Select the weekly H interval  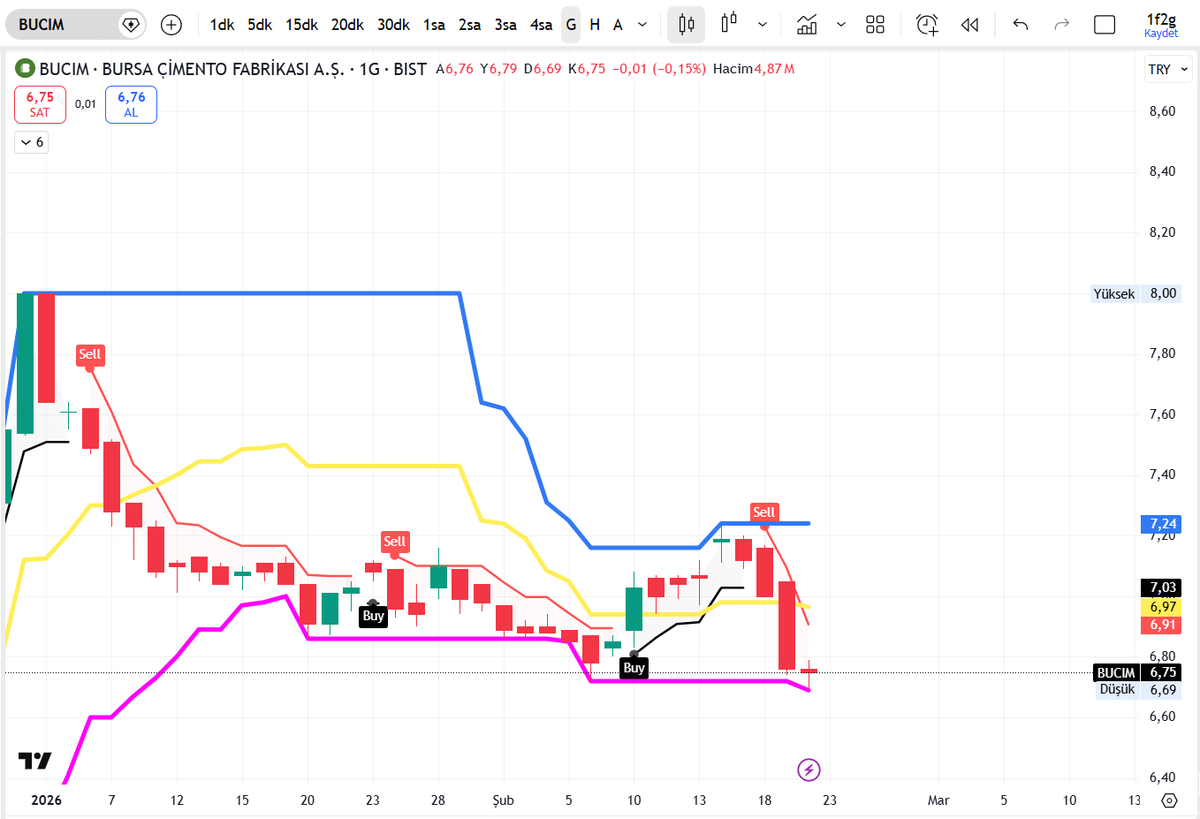(x=595, y=24)
